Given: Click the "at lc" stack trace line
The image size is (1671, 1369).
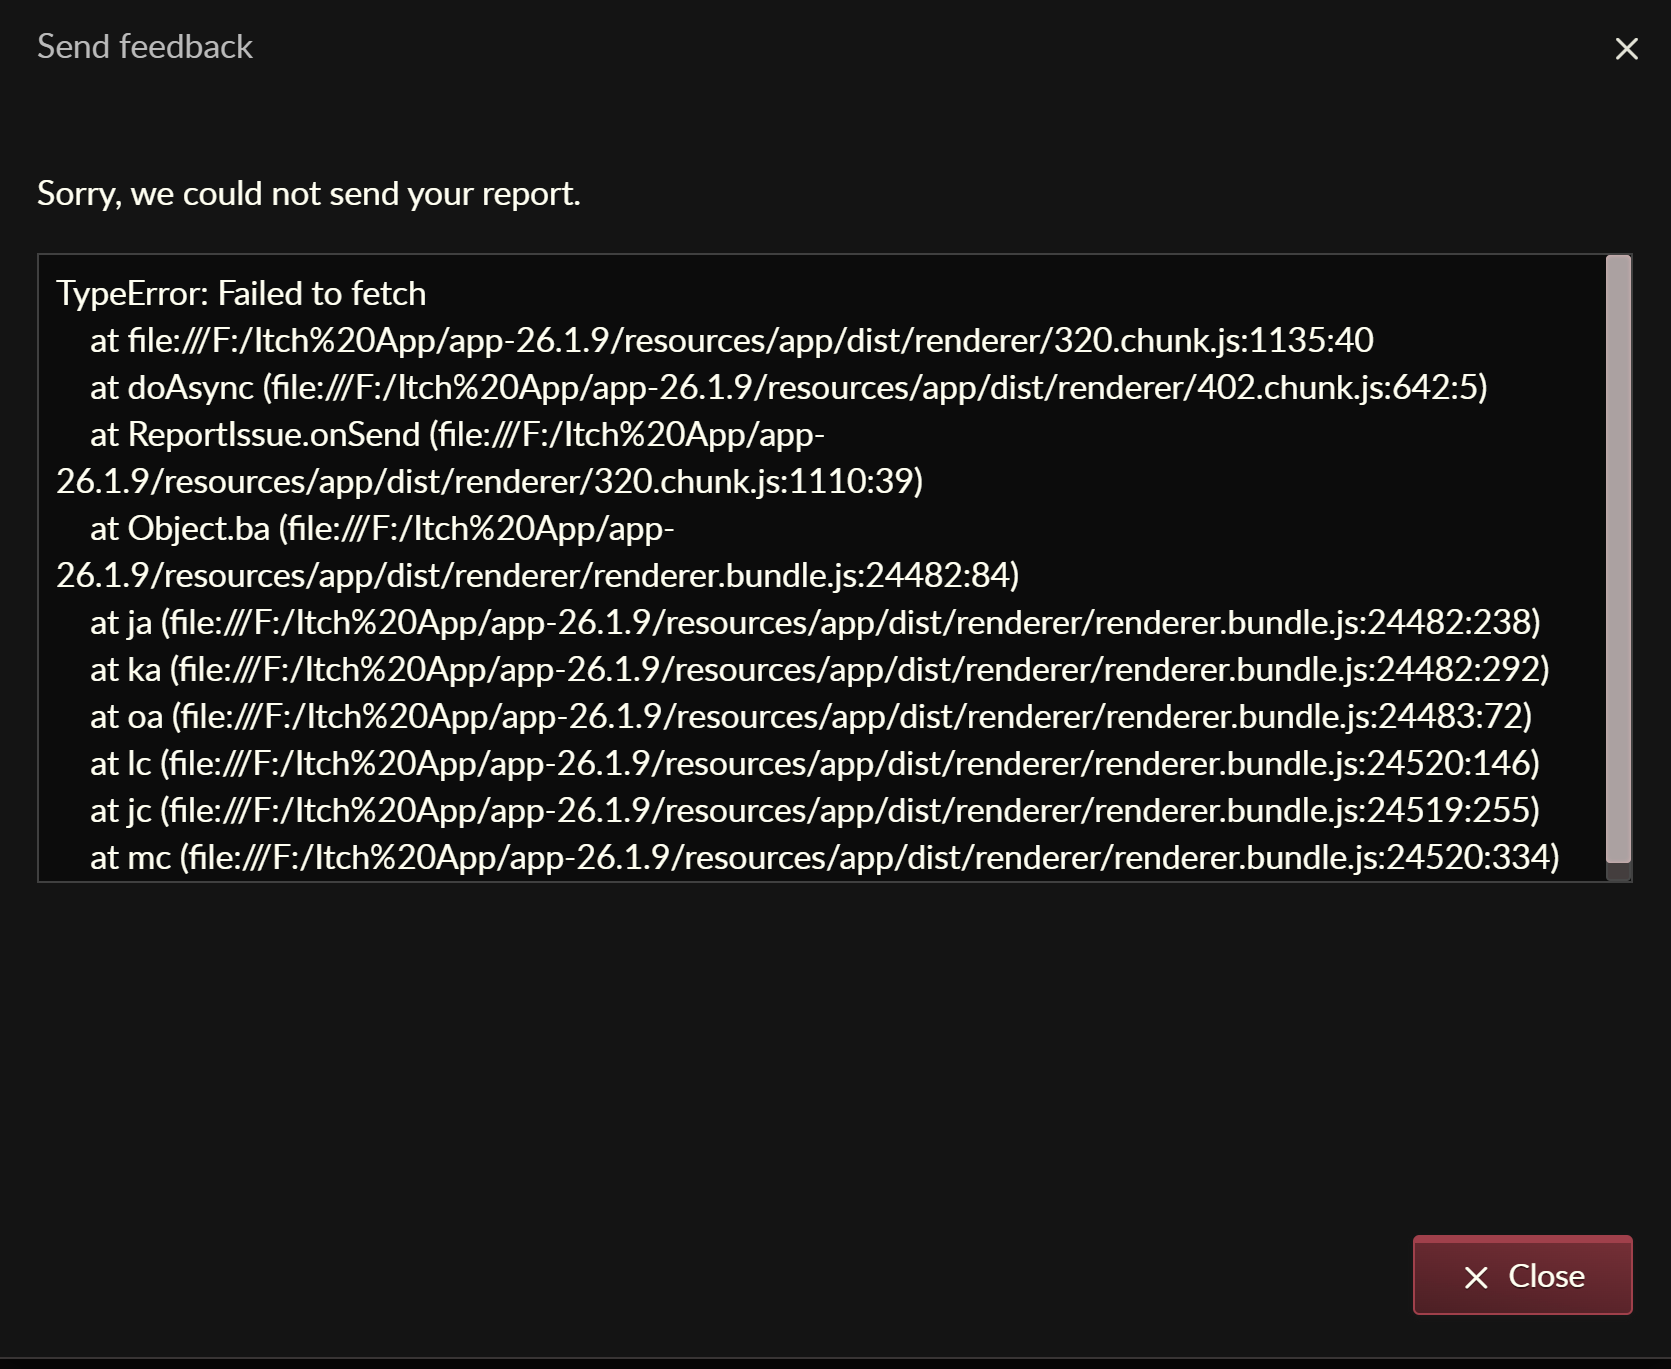Looking at the screenshot, I should click(814, 763).
